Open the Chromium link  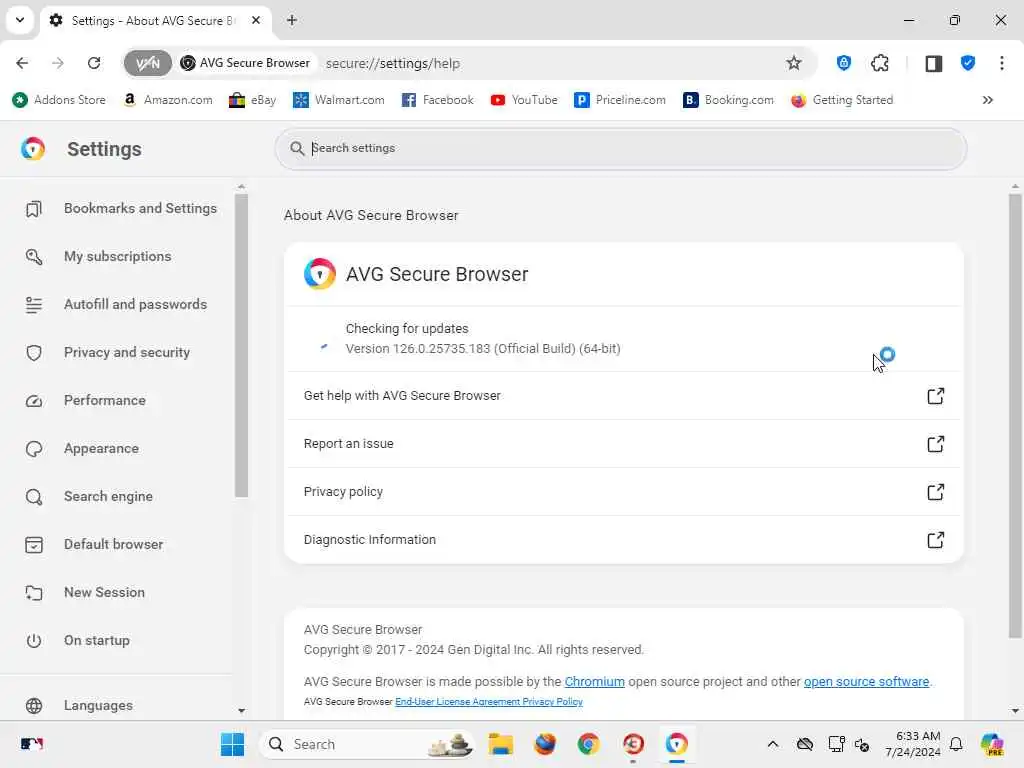point(594,682)
